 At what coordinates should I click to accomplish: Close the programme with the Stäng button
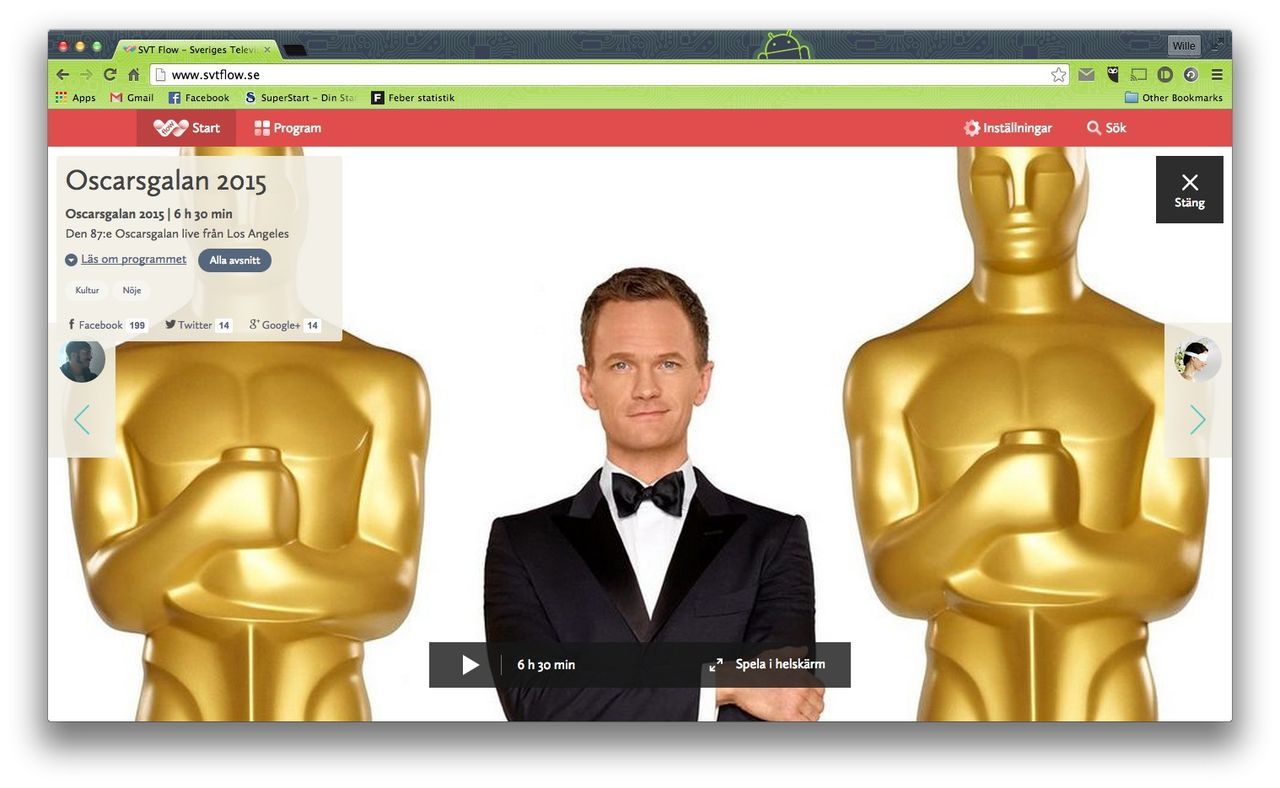point(1190,190)
